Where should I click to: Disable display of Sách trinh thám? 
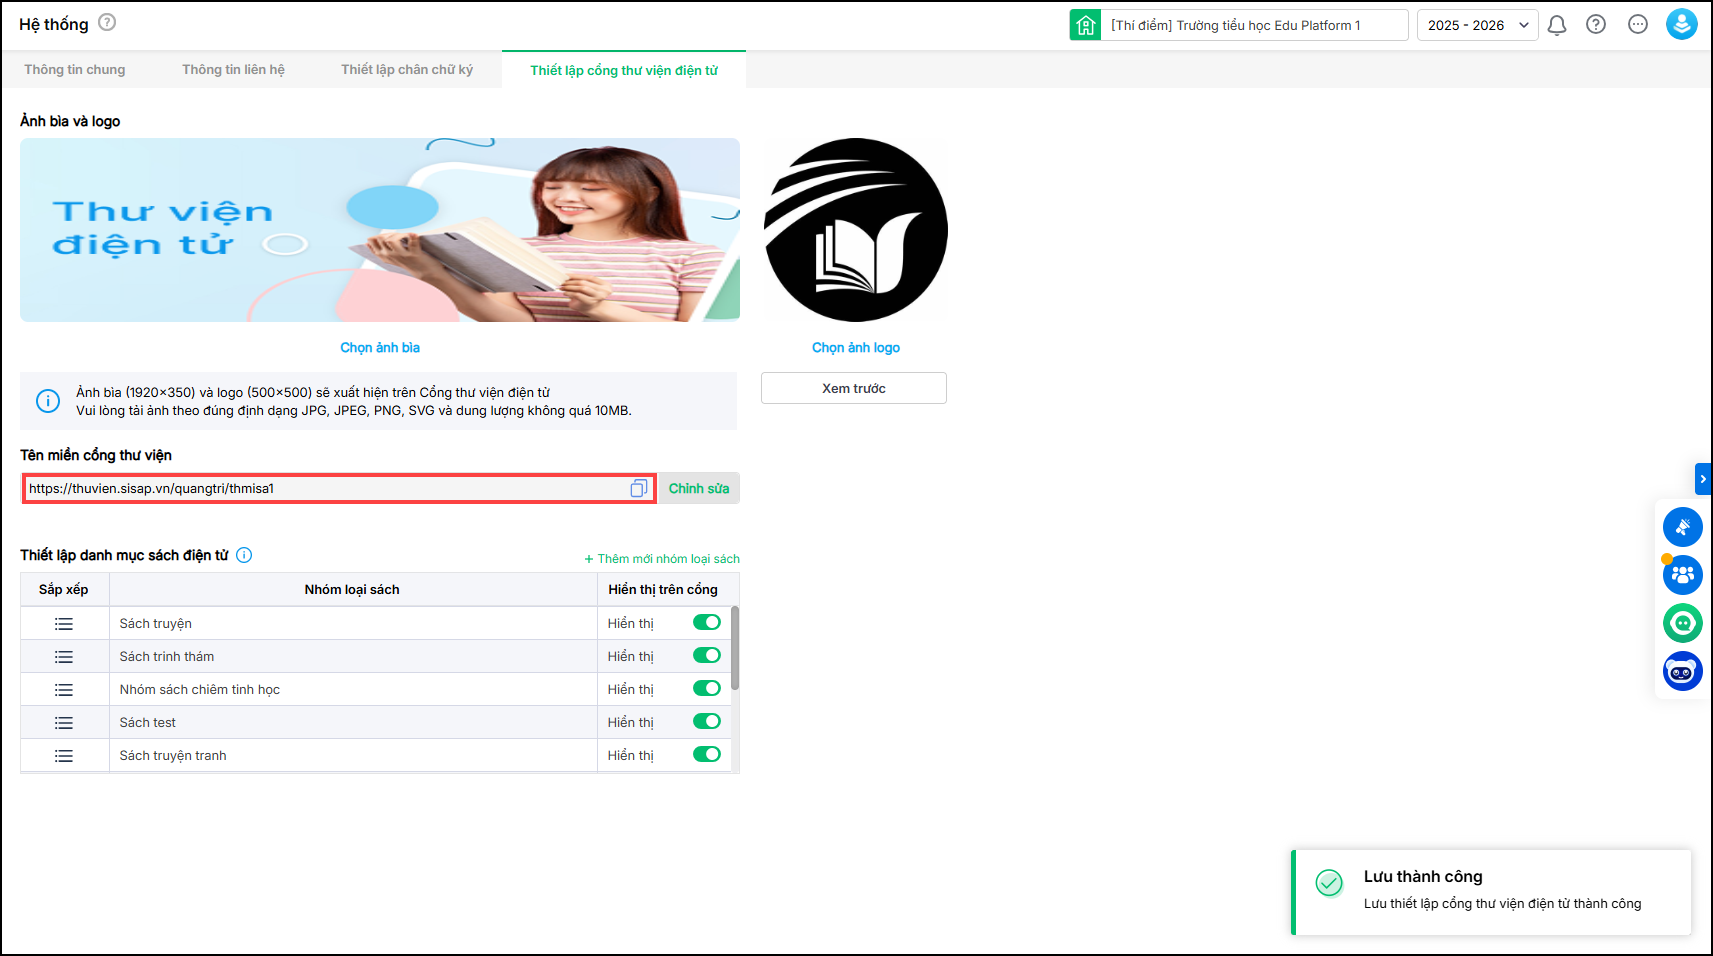pyautogui.click(x=706, y=655)
